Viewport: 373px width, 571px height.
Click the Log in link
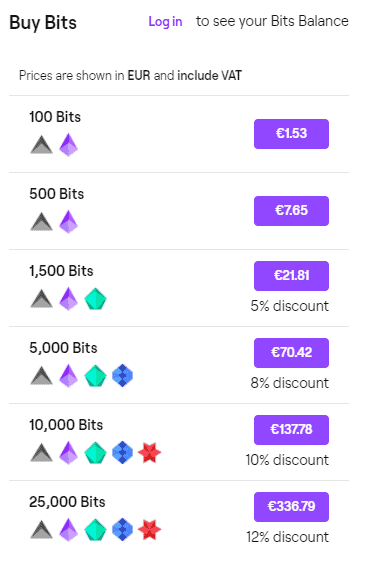(x=165, y=21)
